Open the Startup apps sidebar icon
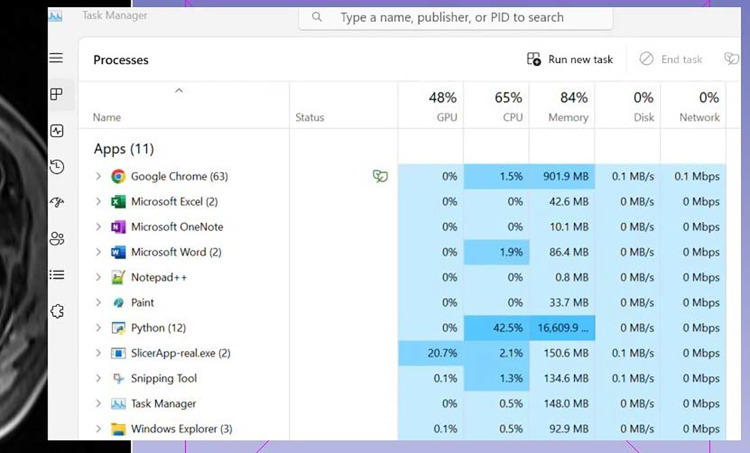750x453 pixels. (x=57, y=203)
